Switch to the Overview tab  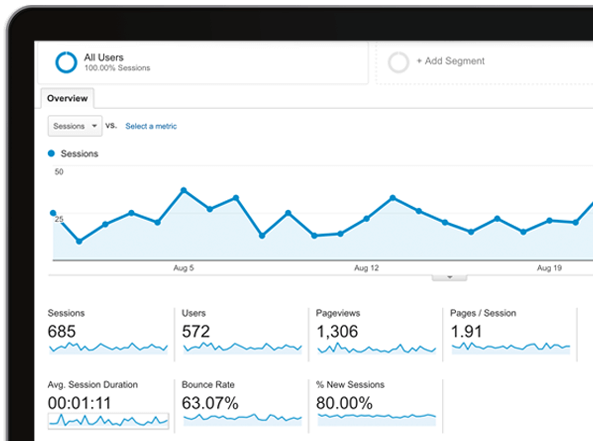(x=67, y=98)
